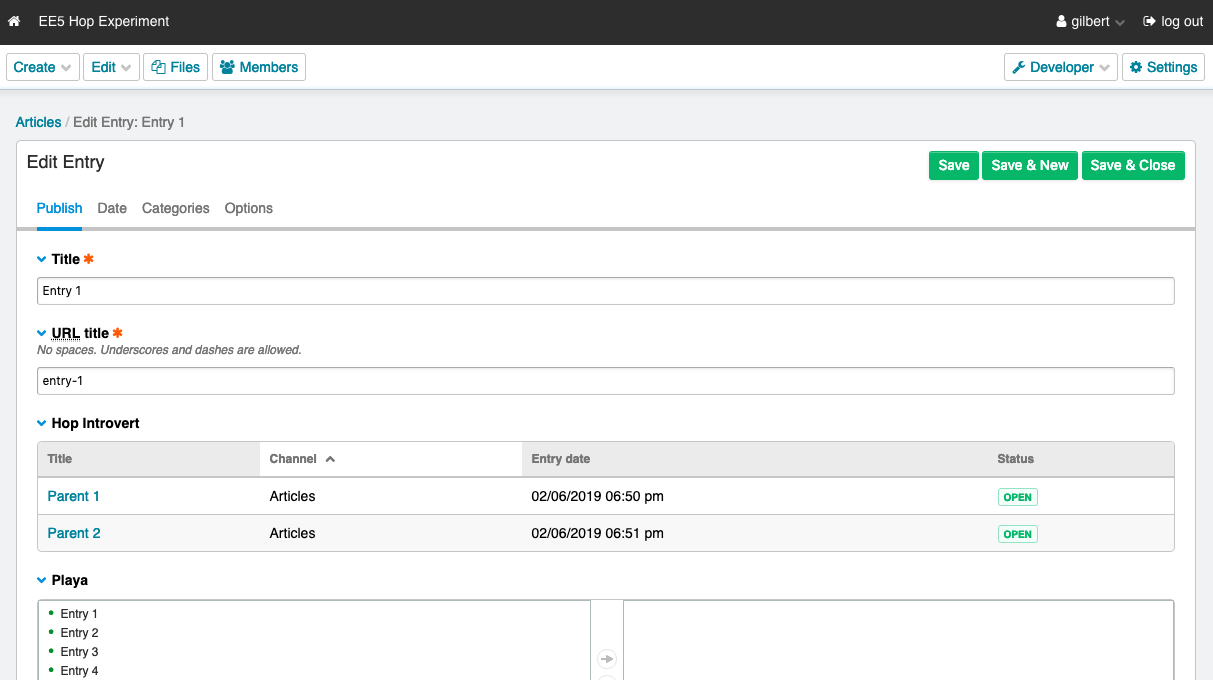Click the Playa move-right arrow icon
This screenshot has height=680, width=1213.
click(607, 659)
